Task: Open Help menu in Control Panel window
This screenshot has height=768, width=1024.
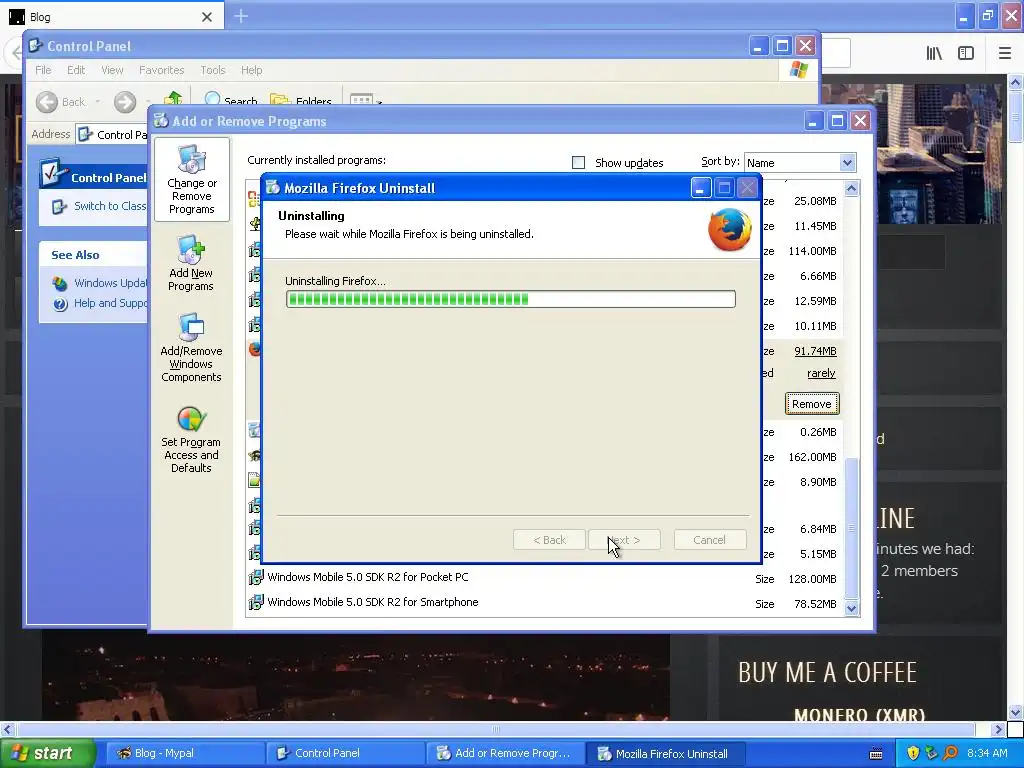Action: pyautogui.click(x=251, y=70)
